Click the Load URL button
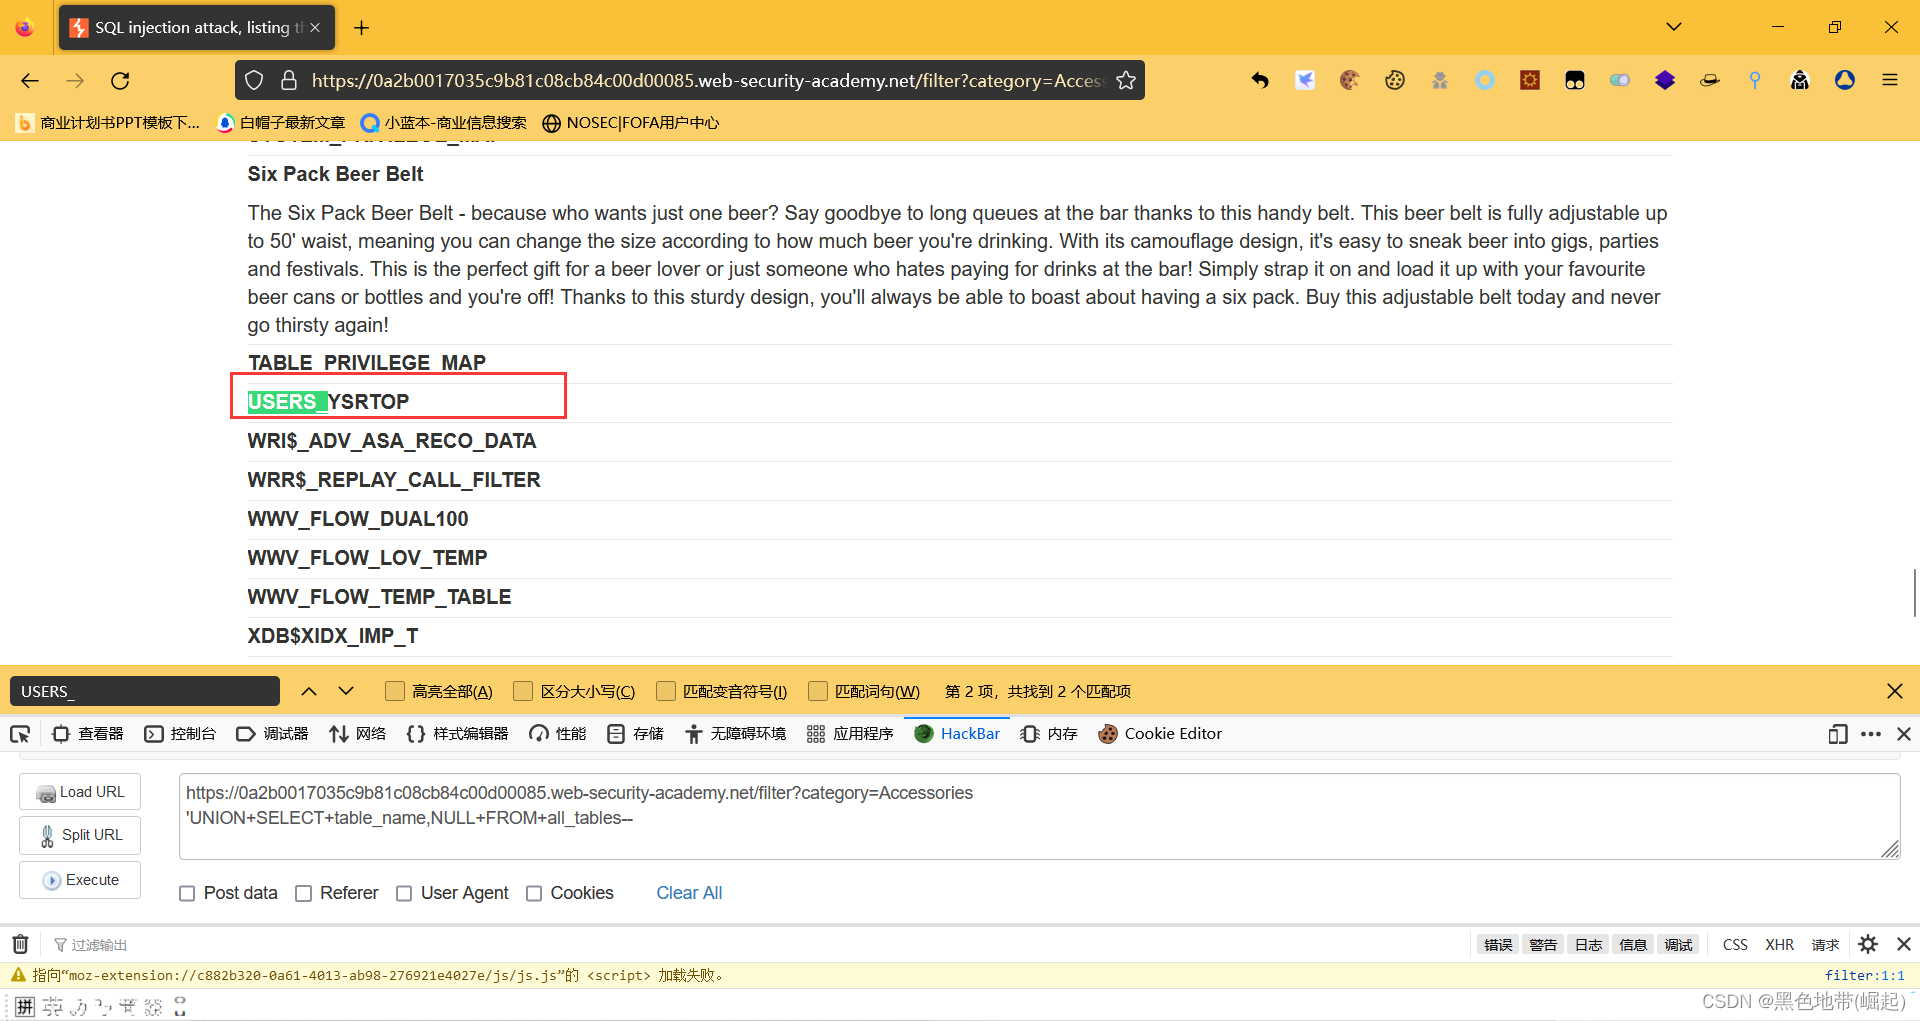 tap(80, 792)
